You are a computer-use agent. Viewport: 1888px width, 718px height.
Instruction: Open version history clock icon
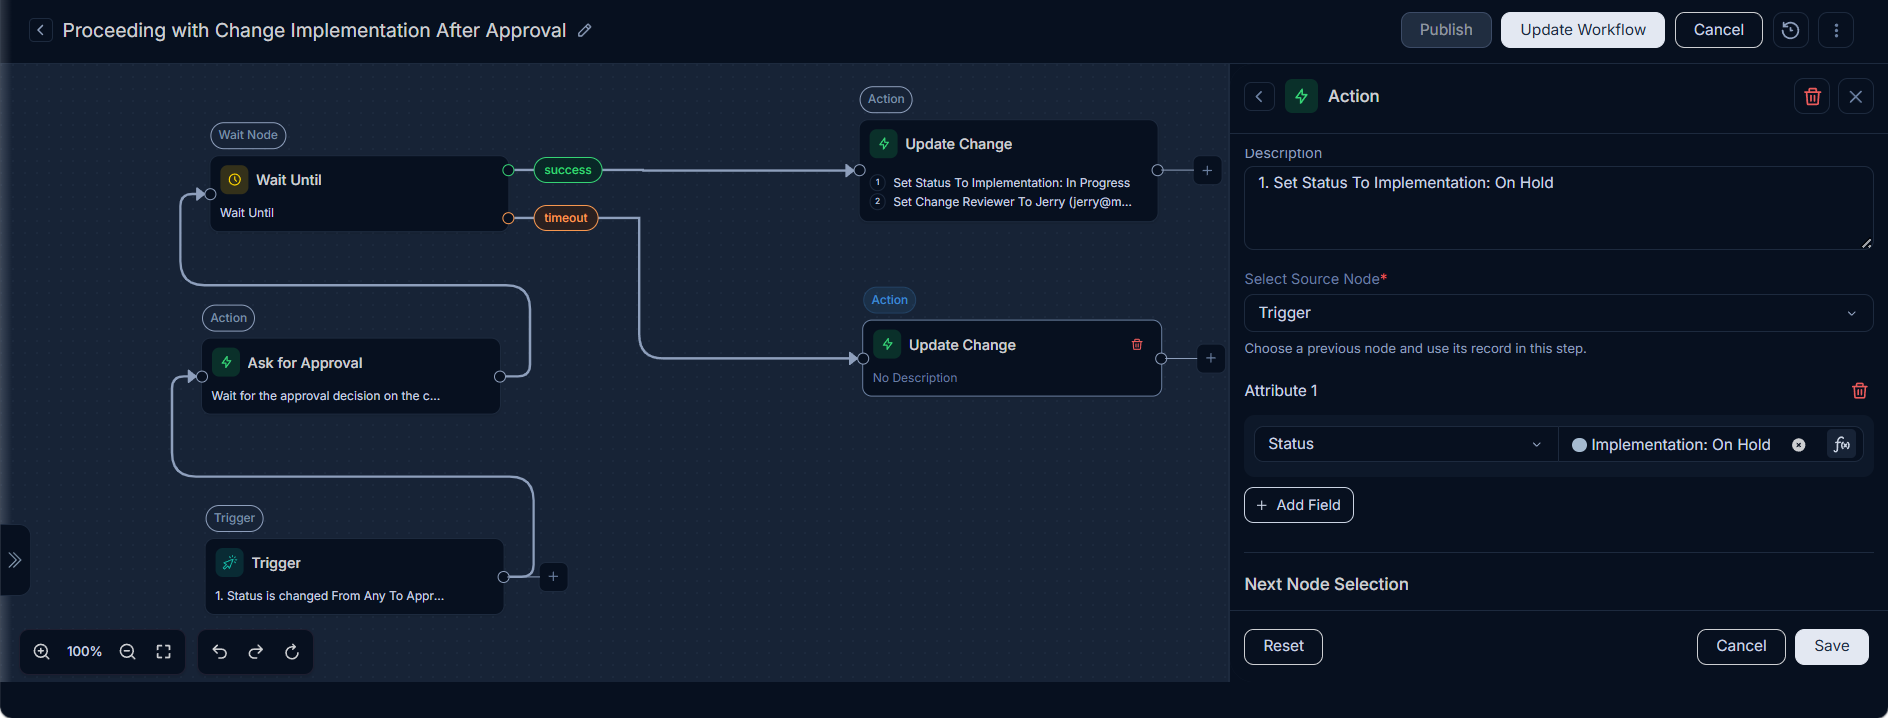click(x=1791, y=30)
